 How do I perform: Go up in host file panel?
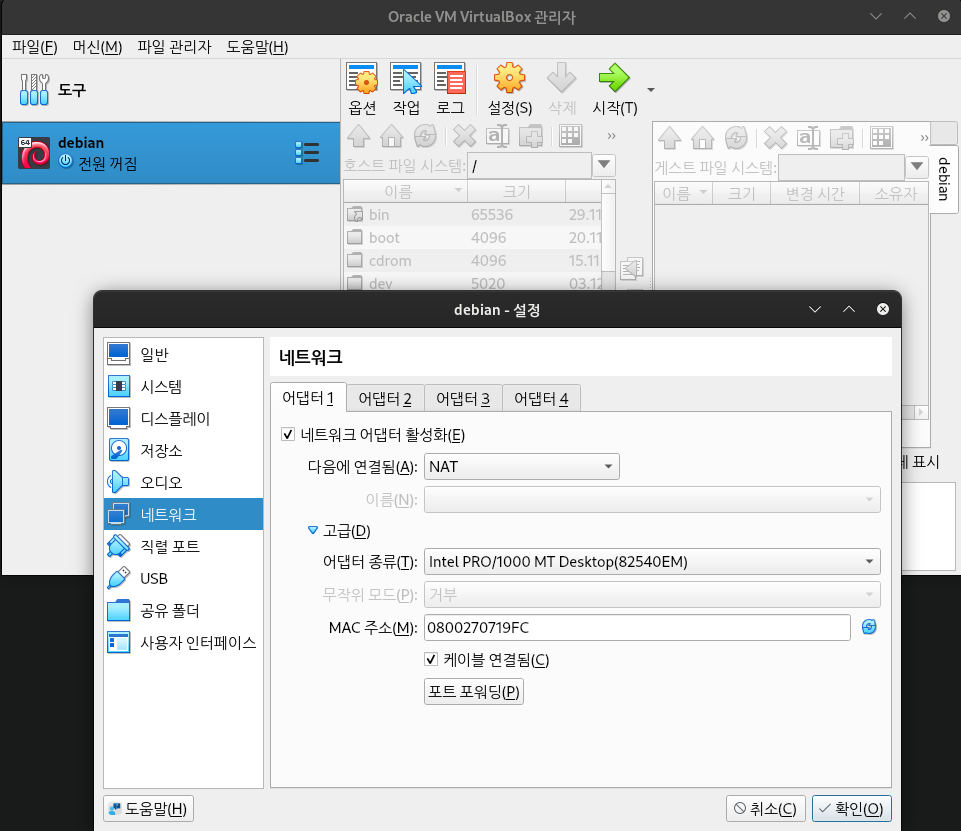(359, 136)
